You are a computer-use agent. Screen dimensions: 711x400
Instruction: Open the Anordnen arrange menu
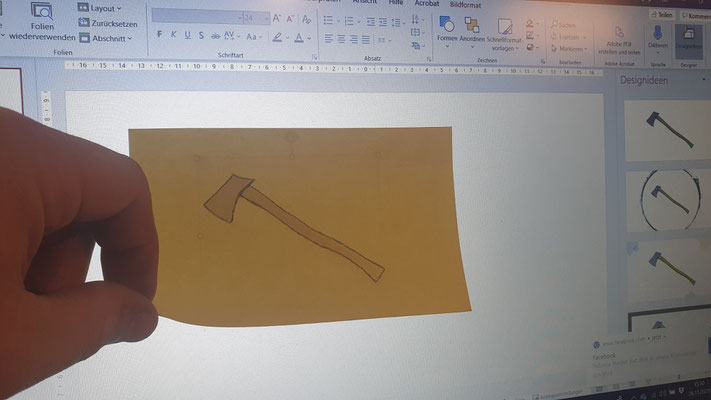tap(472, 32)
